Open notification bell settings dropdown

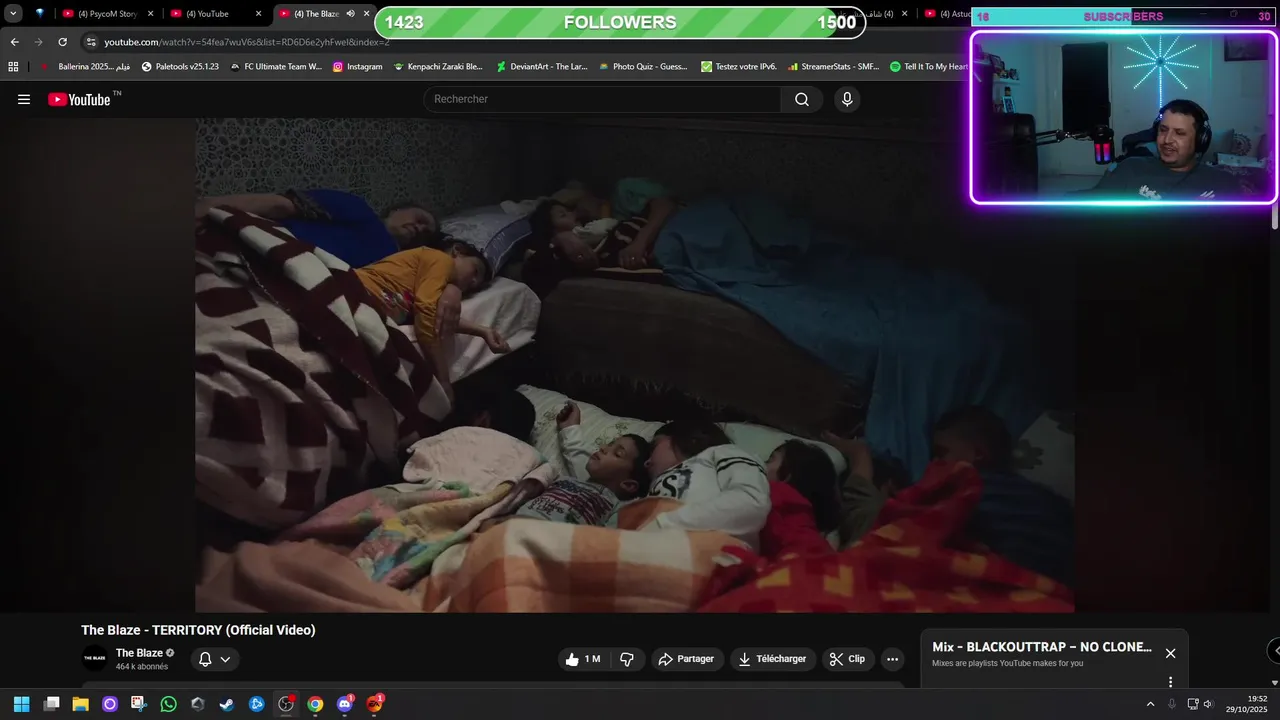click(x=214, y=659)
